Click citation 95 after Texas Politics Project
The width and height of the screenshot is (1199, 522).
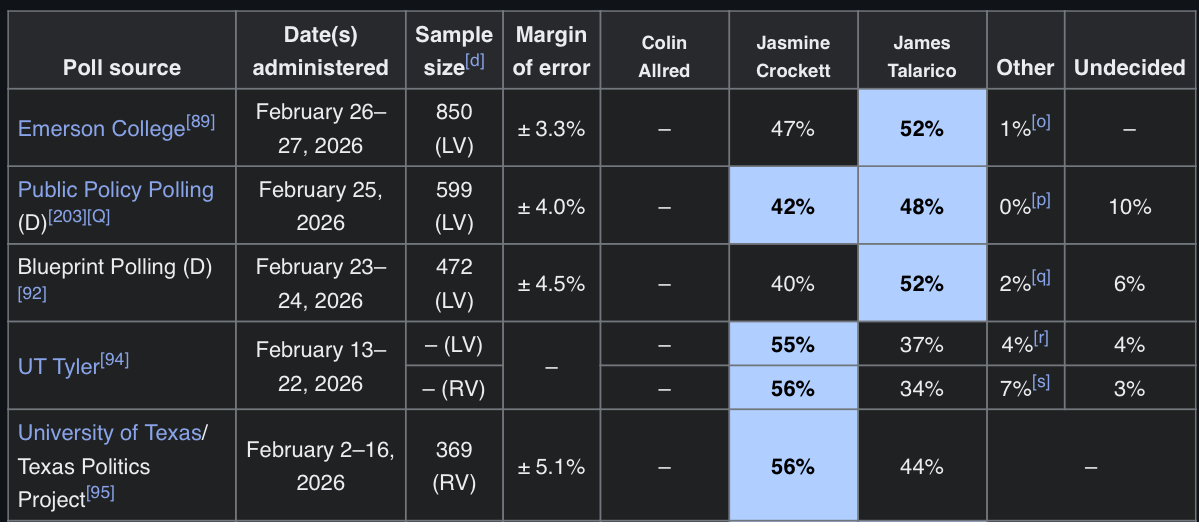pos(100,492)
